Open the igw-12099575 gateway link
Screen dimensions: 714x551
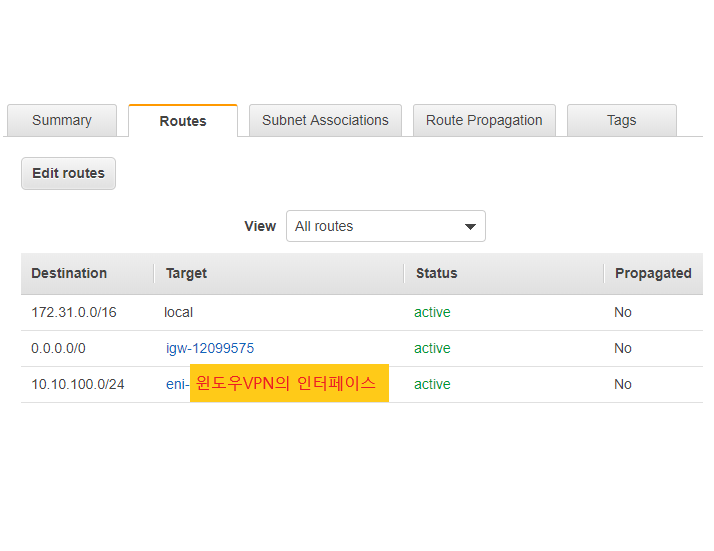coord(210,348)
